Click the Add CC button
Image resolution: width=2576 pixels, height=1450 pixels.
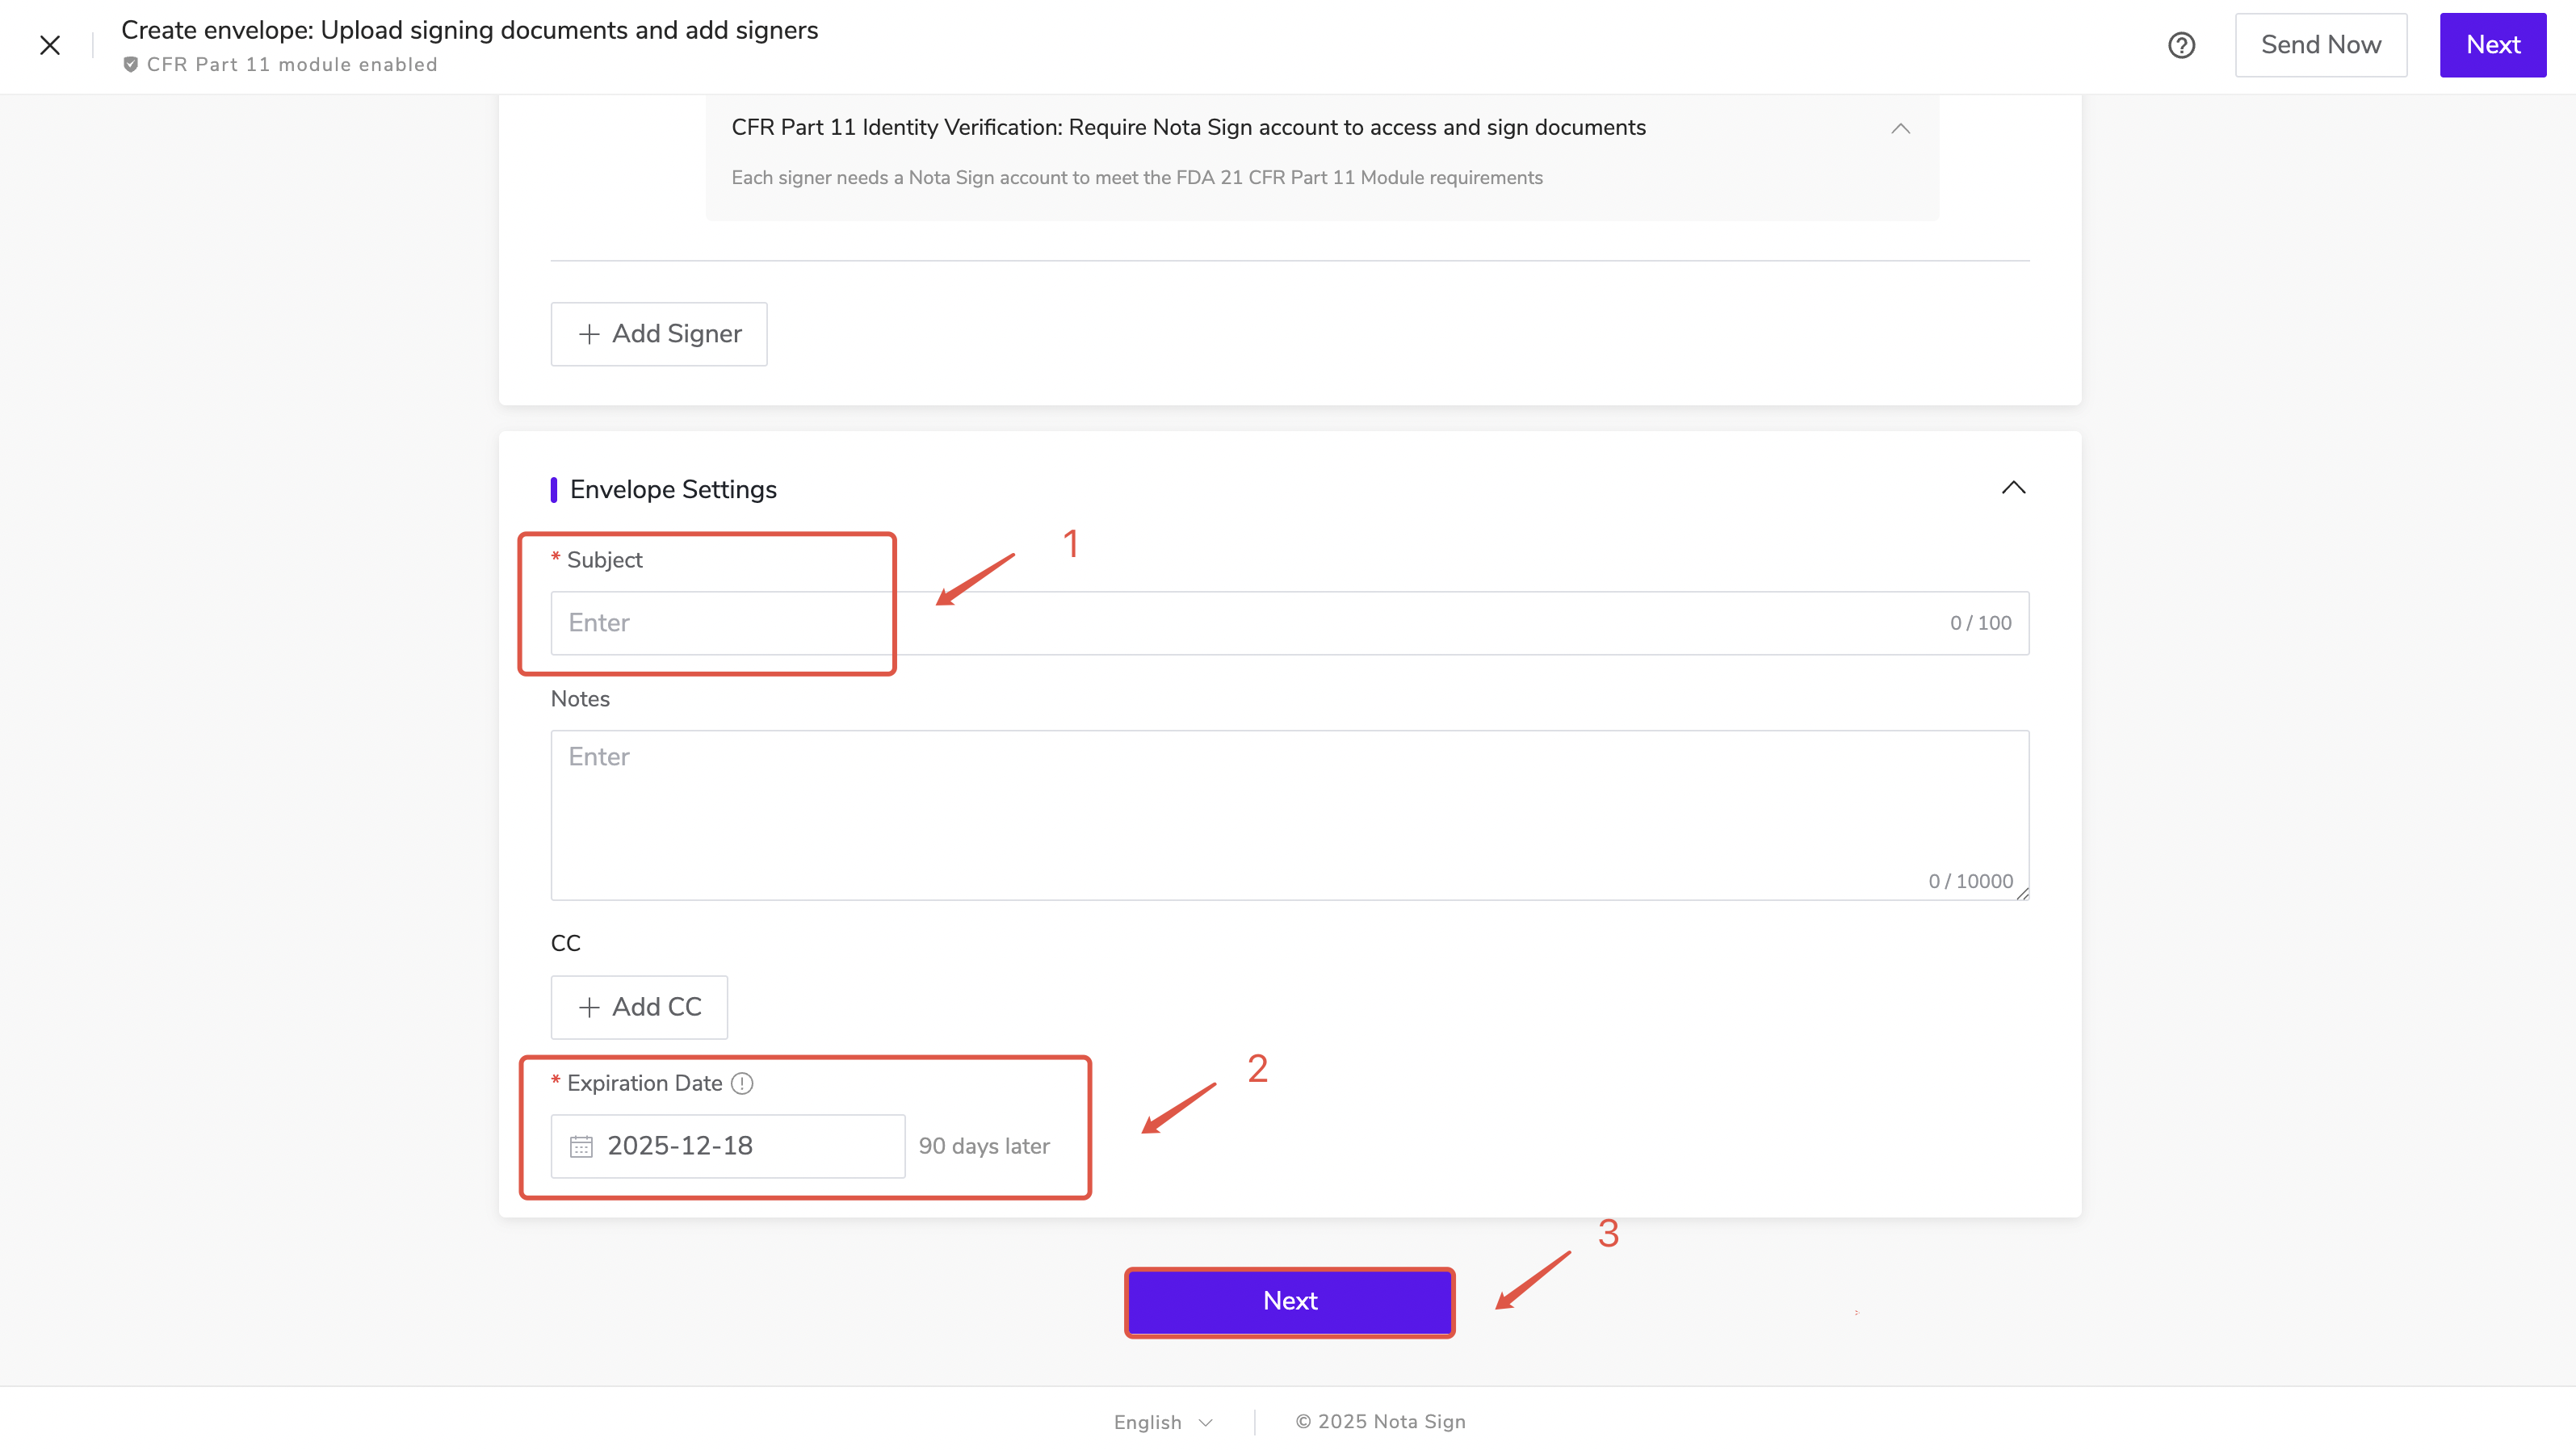(639, 1007)
